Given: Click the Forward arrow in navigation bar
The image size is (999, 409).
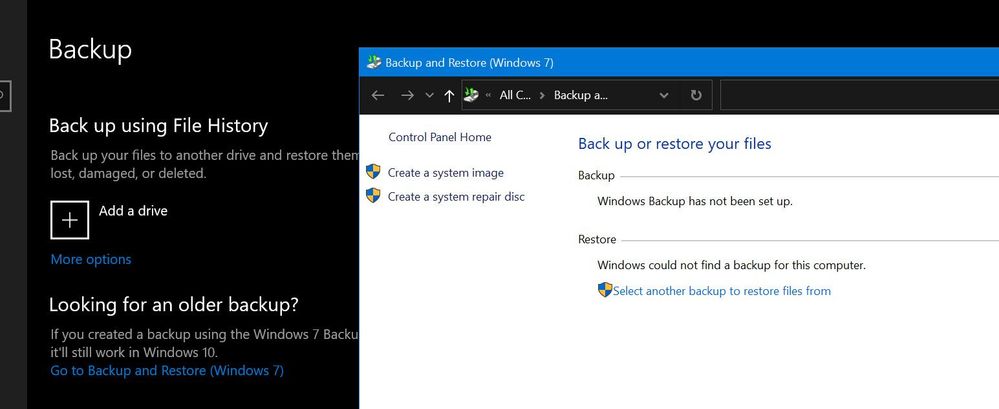Looking at the screenshot, I should click(407, 96).
